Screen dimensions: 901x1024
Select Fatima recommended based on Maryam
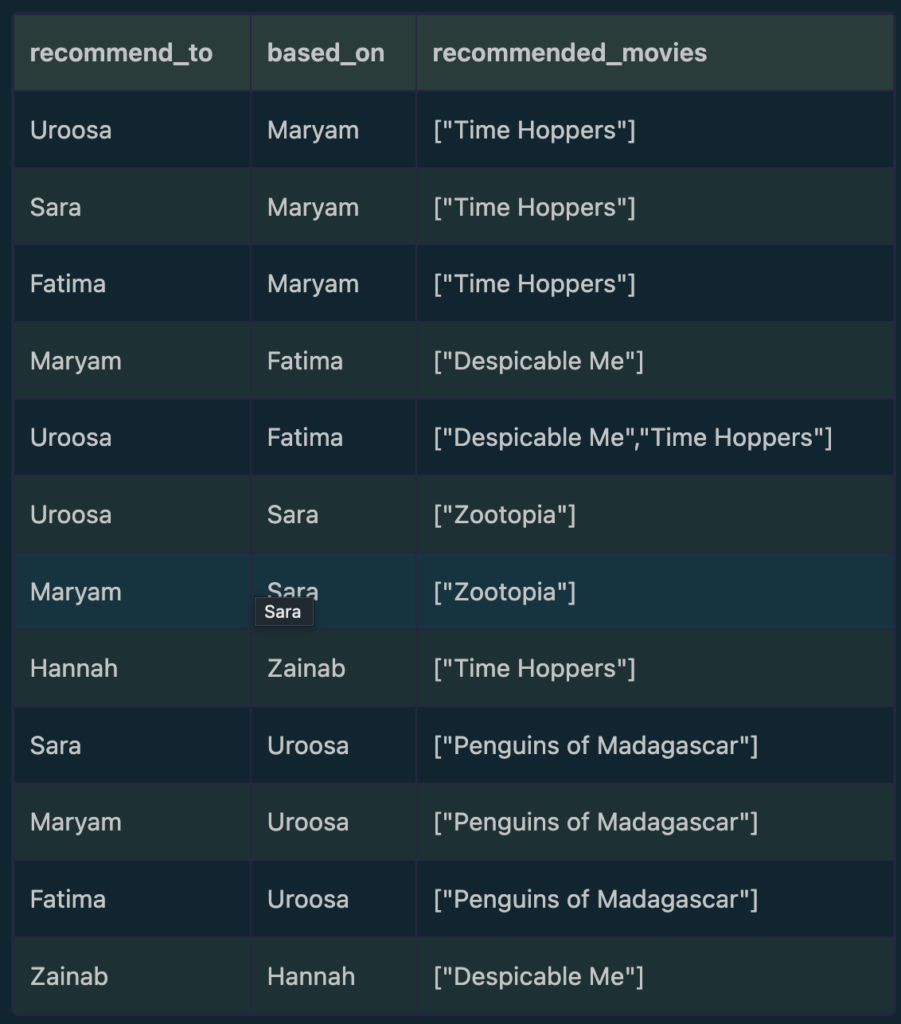pyautogui.click(x=68, y=284)
